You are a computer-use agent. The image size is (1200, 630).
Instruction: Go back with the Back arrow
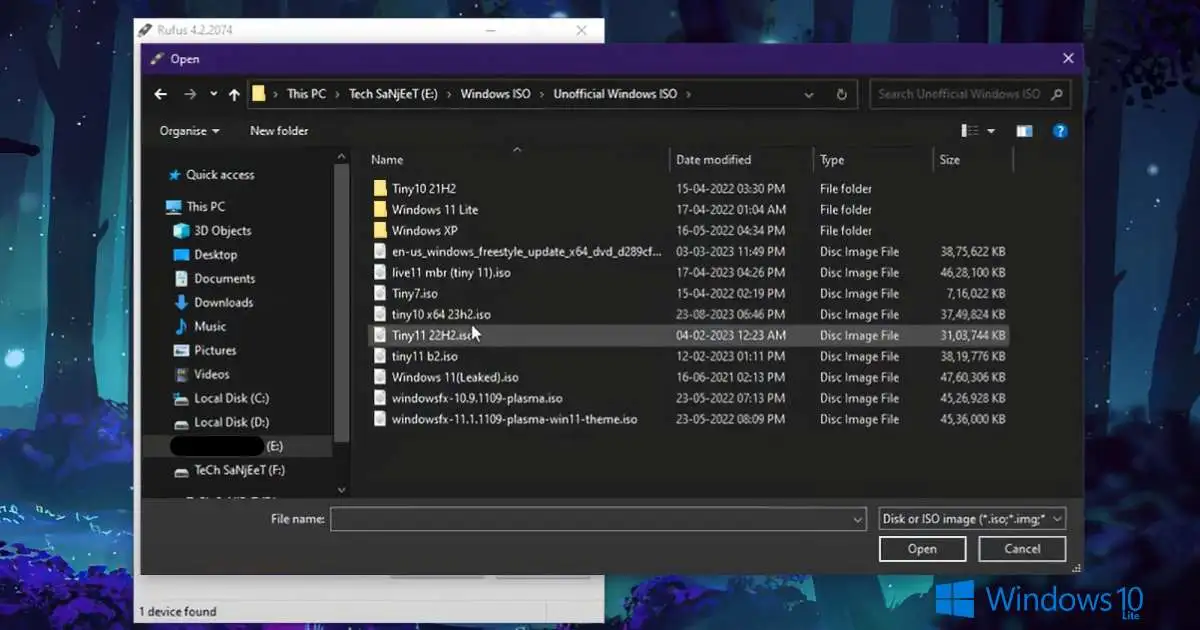(161, 94)
